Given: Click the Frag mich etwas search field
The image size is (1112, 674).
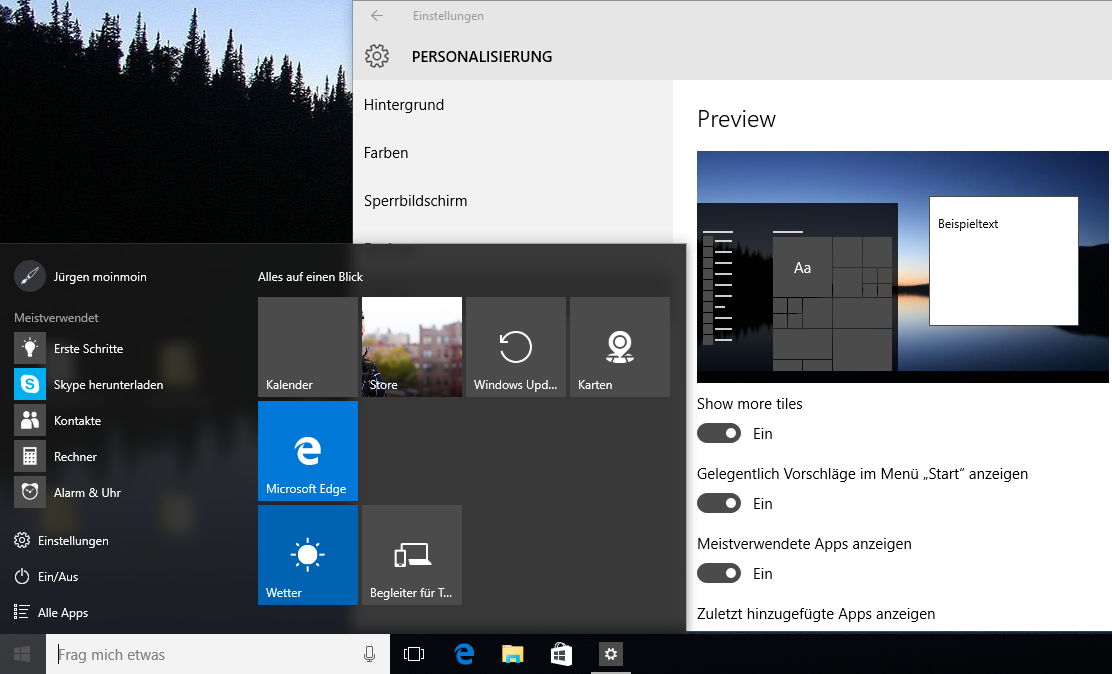Looking at the screenshot, I should pyautogui.click(x=200, y=654).
